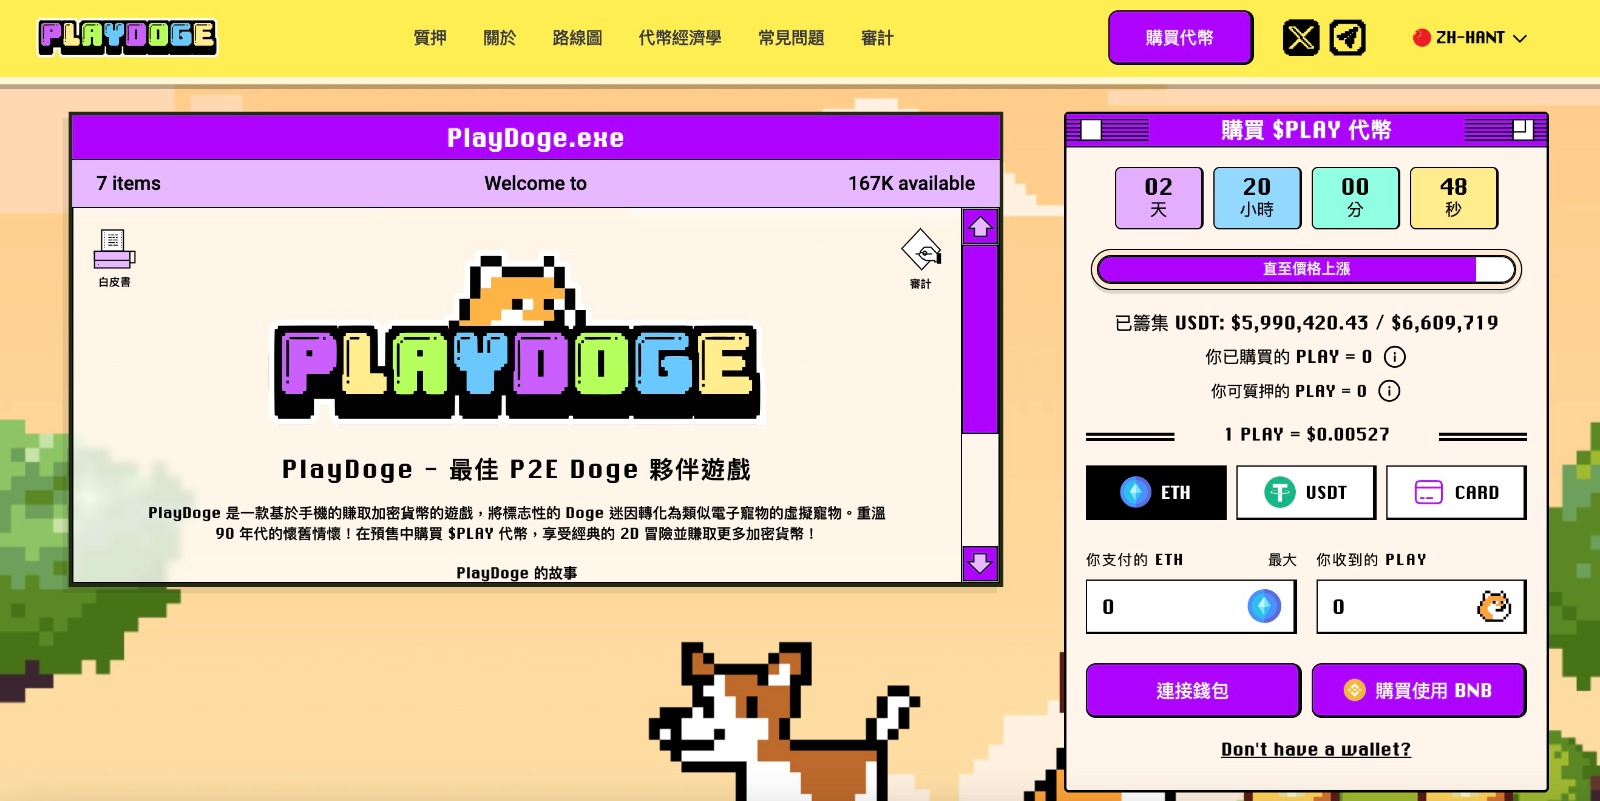Viewport: 1600px width, 801px height.
Task: Click the 直至價格上漲 progress bar
Action: pos(1306,269)
